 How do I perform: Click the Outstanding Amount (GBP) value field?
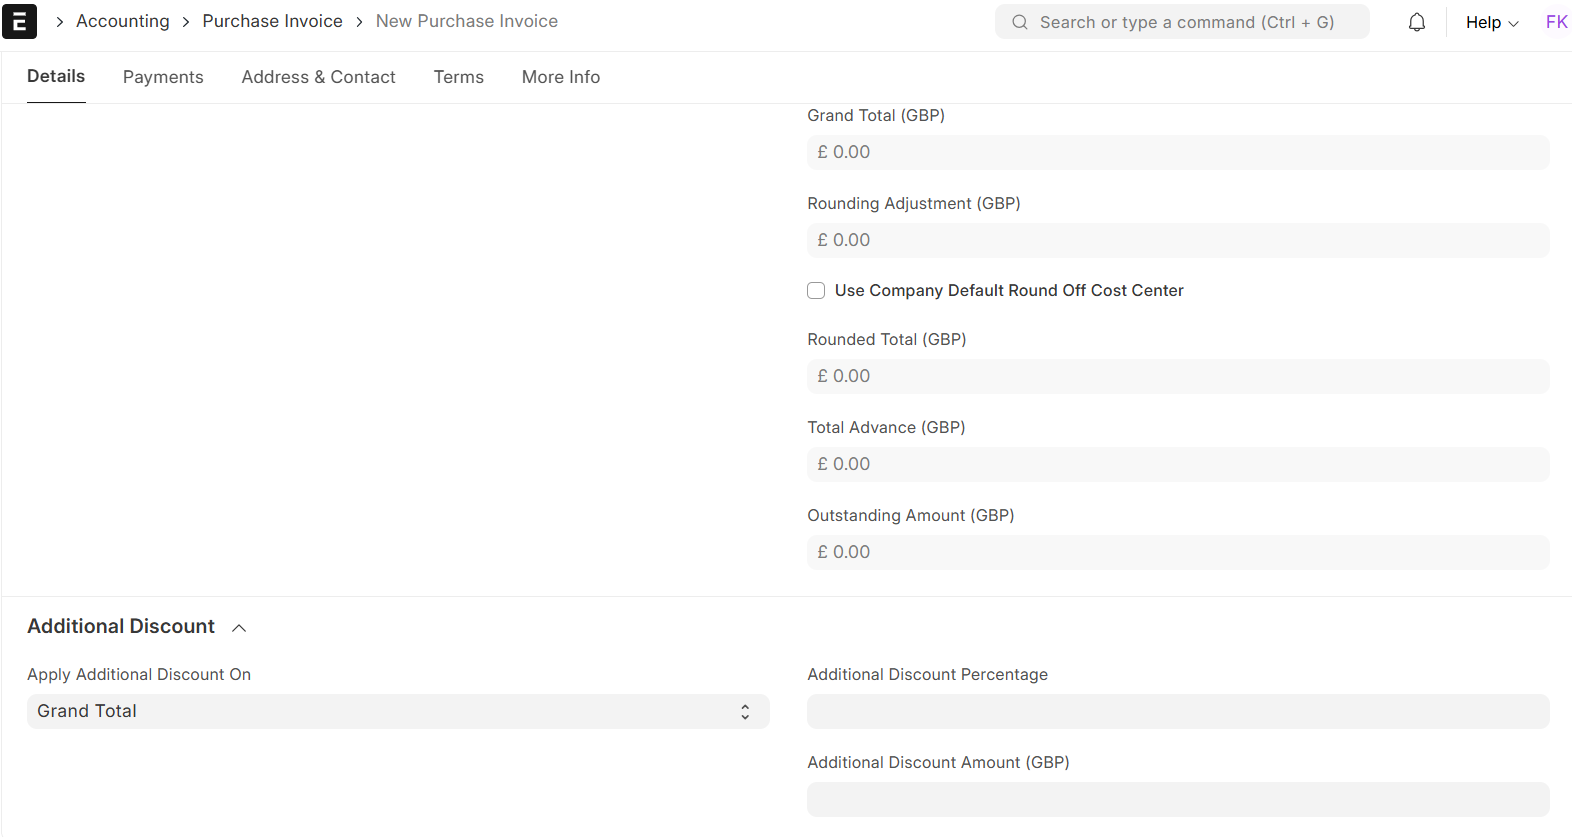[x=1177, y=552]
